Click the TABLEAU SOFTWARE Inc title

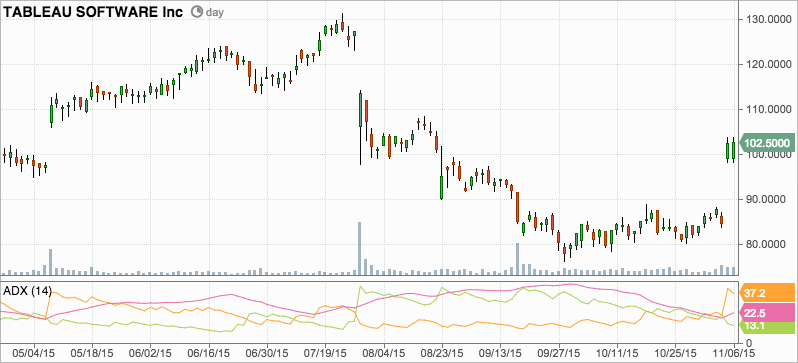point(94,12)
